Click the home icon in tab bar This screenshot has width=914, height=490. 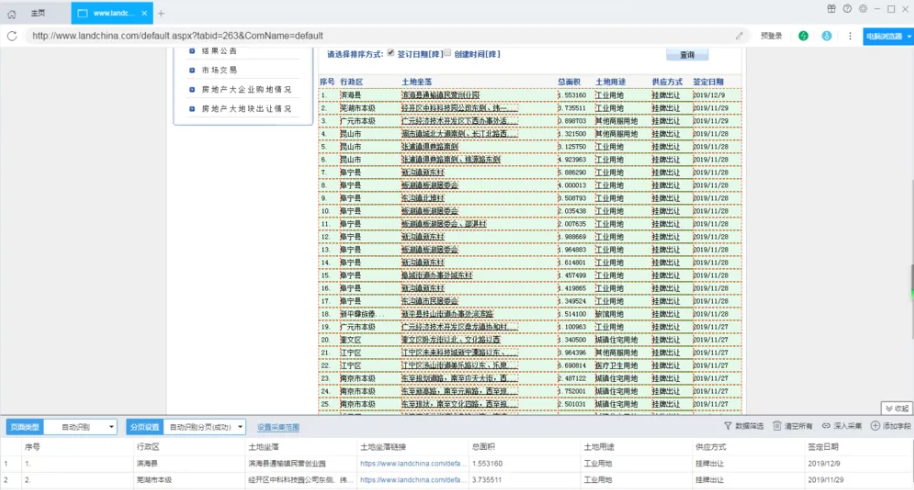coord(12,13)
